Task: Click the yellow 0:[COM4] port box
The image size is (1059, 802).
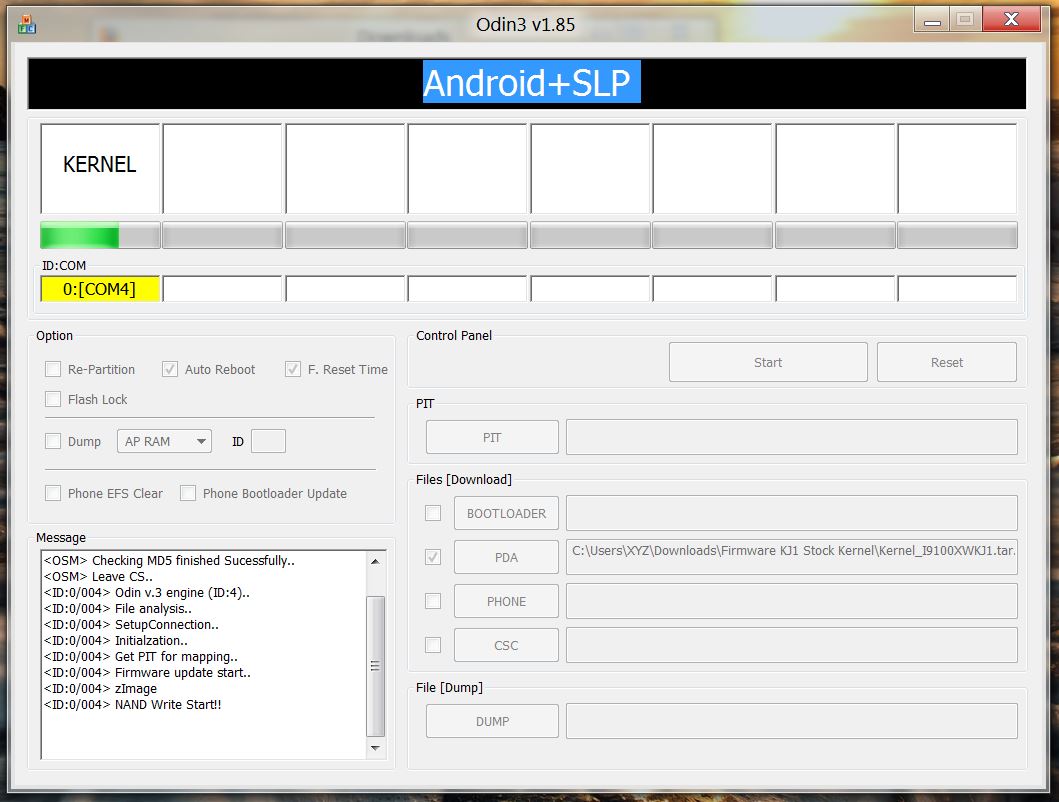Action: click(x=100, y=289)
